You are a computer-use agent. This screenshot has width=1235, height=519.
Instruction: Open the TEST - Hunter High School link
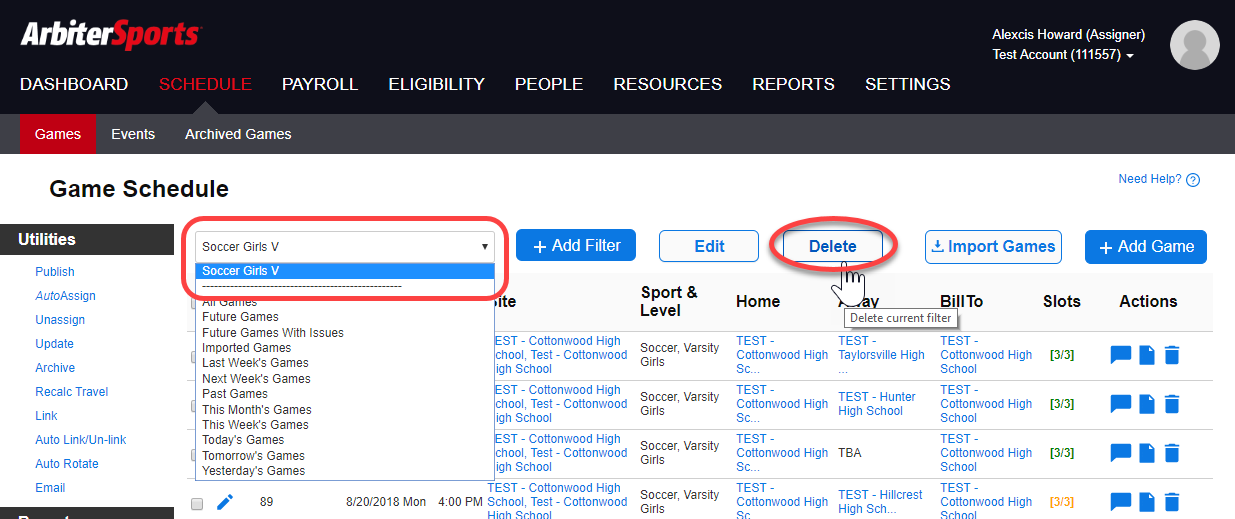click(877, 404)
